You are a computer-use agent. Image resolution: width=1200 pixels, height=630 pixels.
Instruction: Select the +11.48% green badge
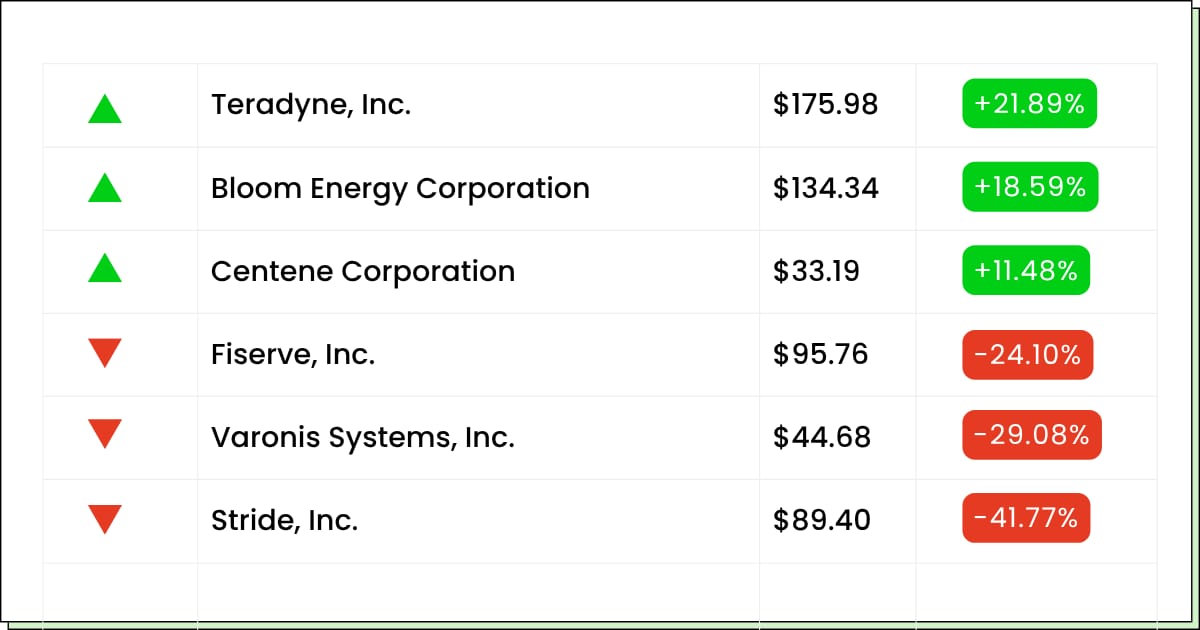(1026, 270)
